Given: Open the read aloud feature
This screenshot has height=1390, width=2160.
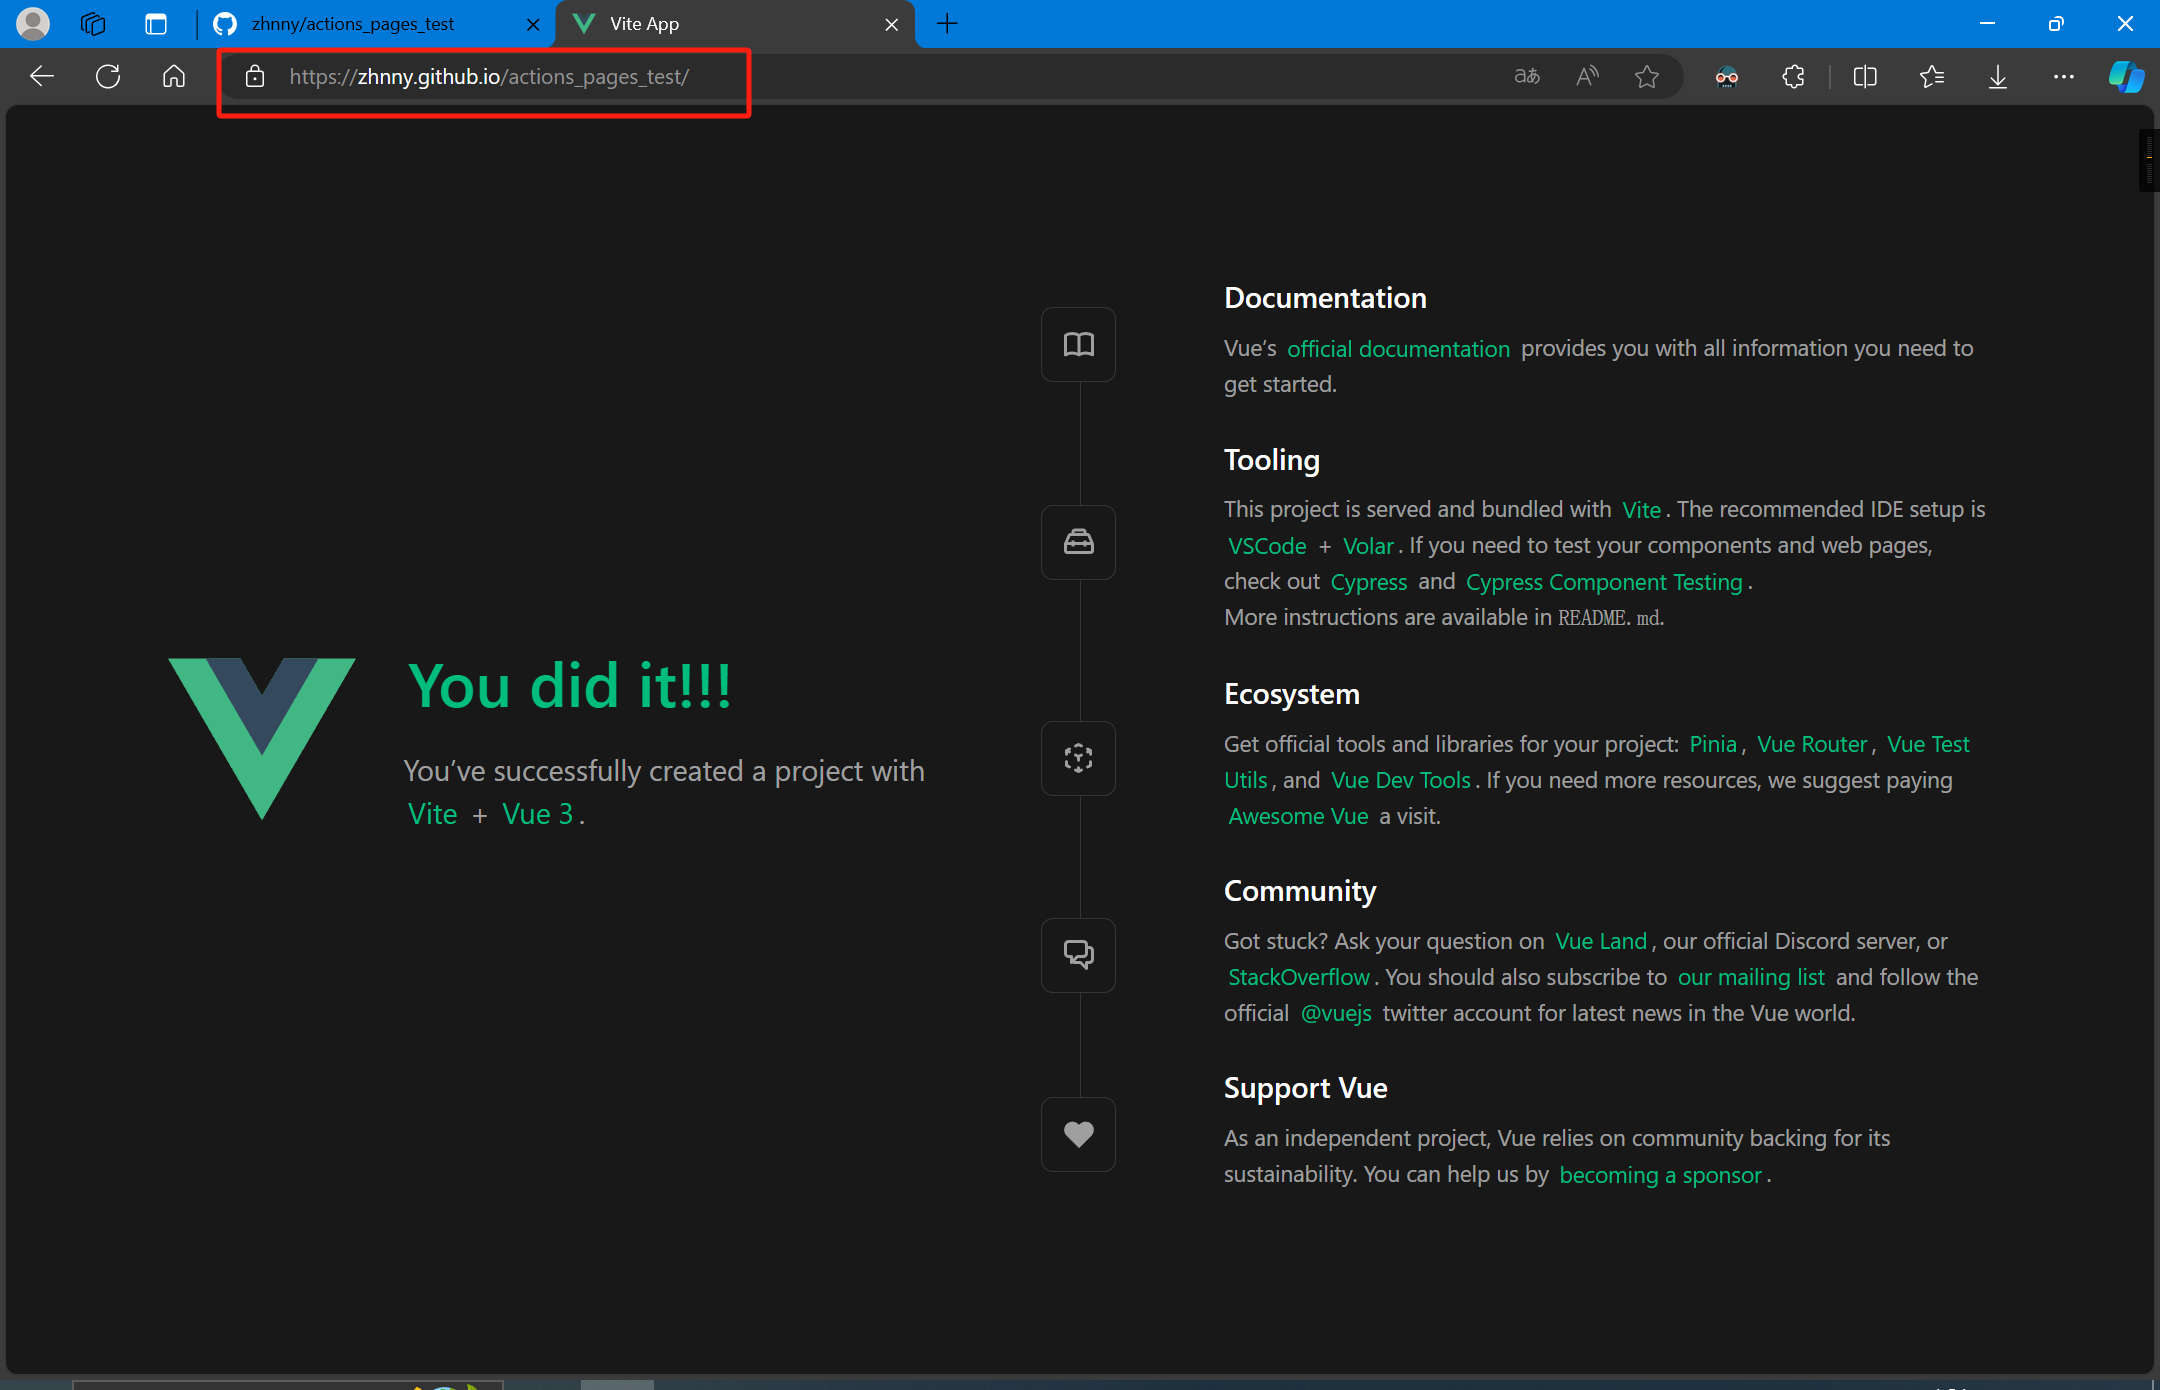Looking at the screenshot, I should click(x=1587, y=77).
